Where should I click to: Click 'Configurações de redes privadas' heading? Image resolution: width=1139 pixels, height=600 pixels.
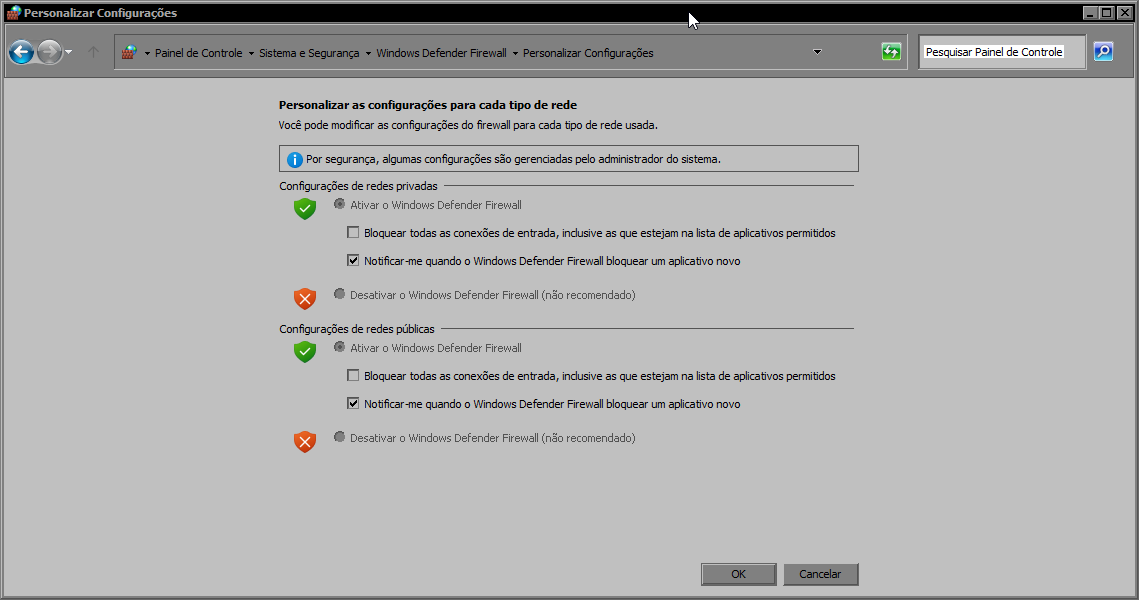[358, 186]
